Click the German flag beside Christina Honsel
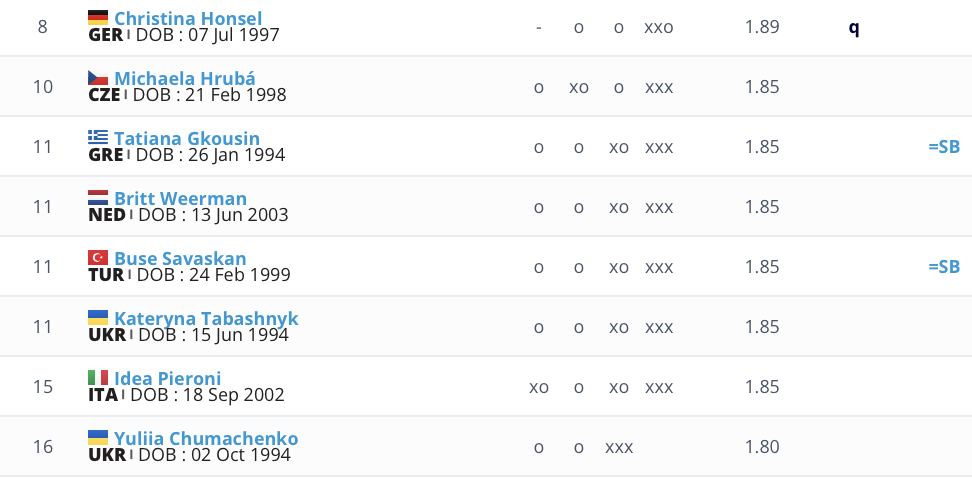Screen dimensions: 972x478 pyautogui.click(x=98, y=17)
